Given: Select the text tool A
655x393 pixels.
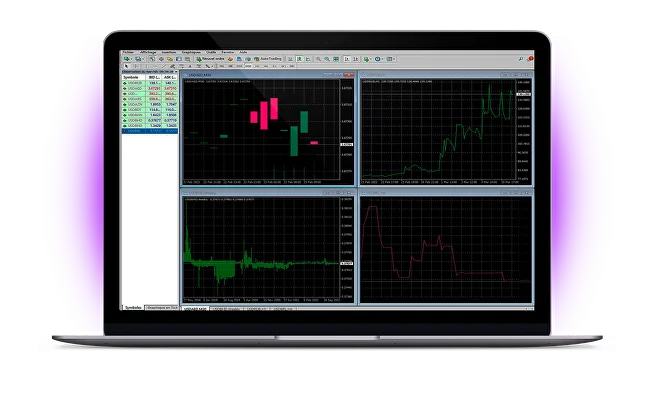Looking at the screenshot, I should [190, 66].
